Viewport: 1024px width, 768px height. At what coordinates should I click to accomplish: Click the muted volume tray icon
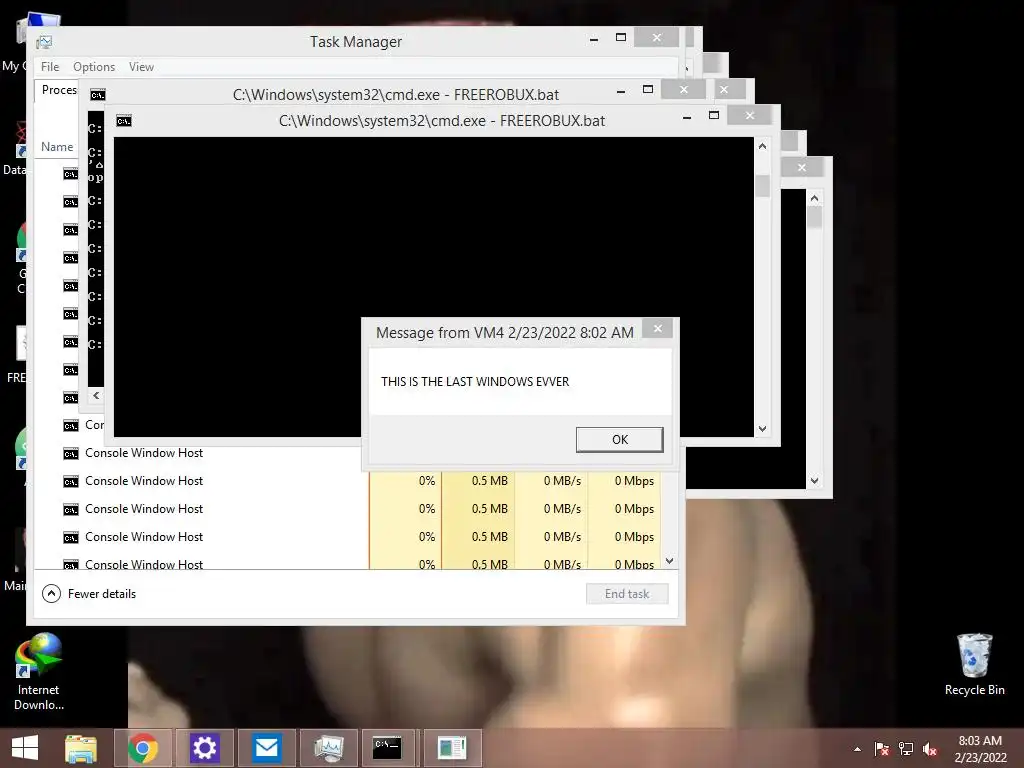[x=930, y=749]
